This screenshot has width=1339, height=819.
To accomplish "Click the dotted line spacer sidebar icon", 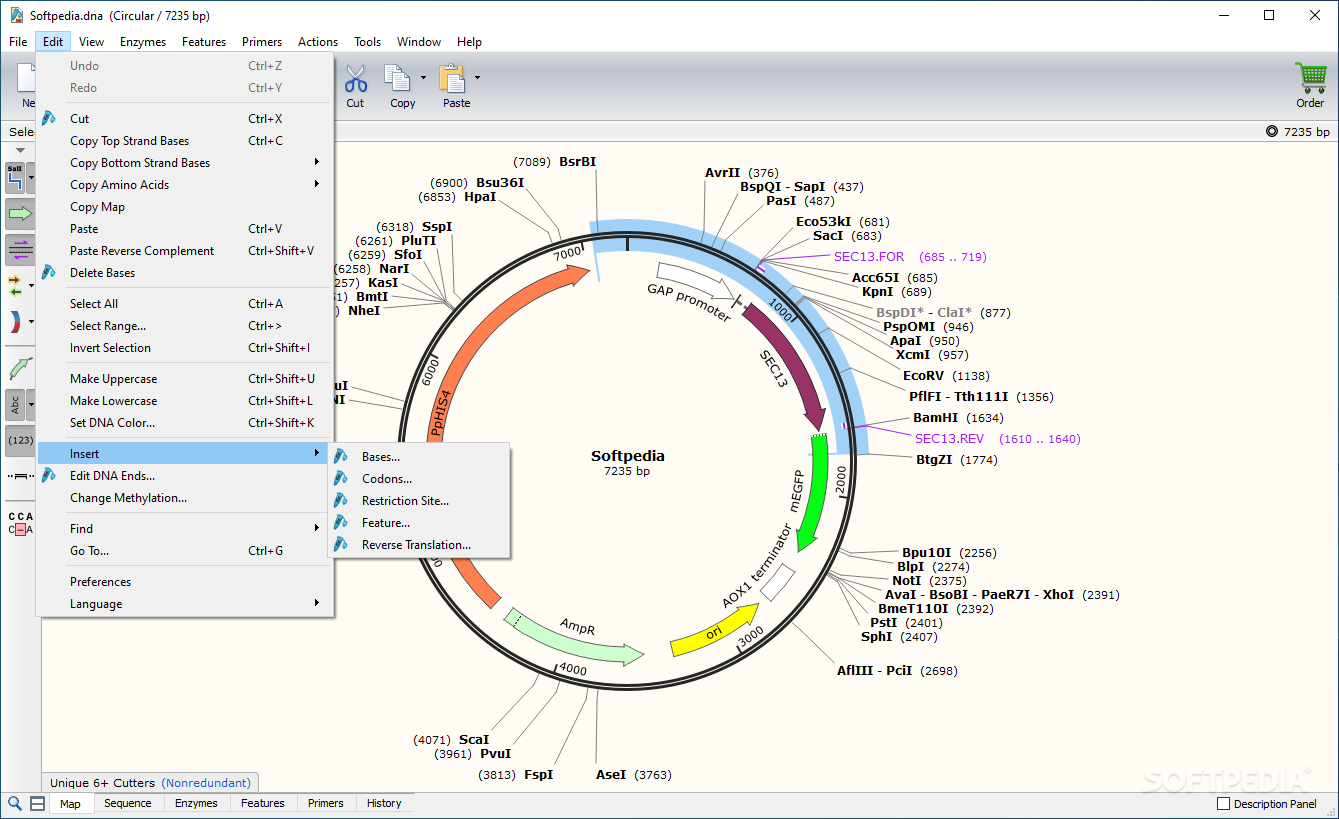I will point(20,476).
